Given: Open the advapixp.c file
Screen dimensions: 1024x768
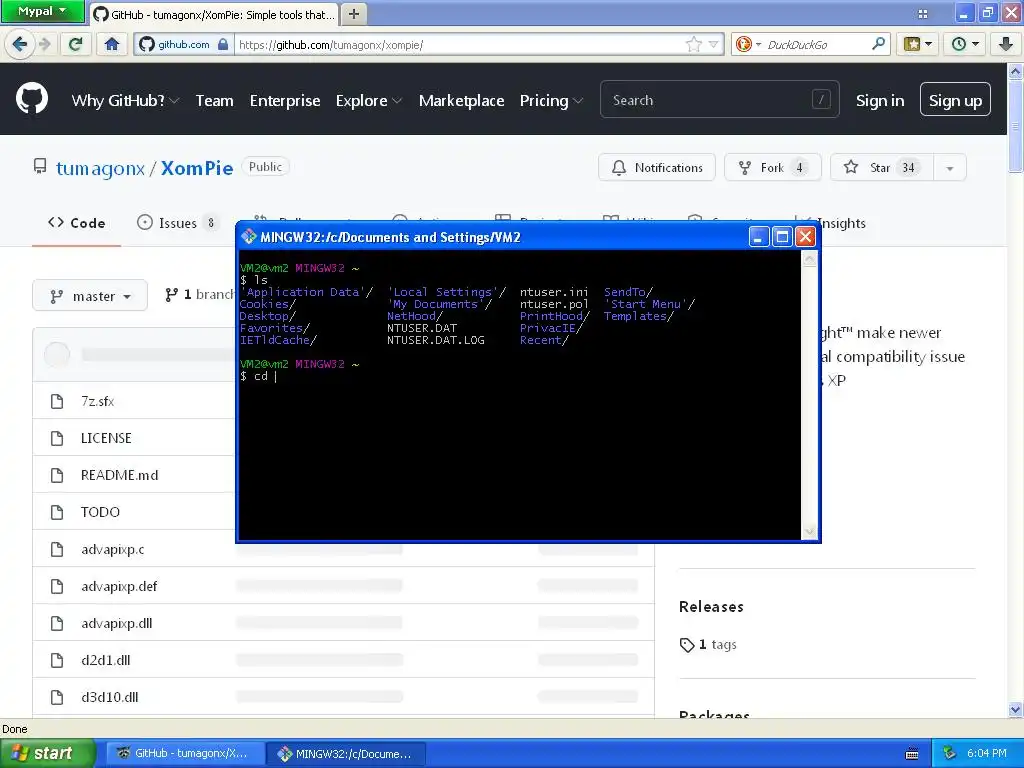Looking at the screenshot, I should coord(112,549).
